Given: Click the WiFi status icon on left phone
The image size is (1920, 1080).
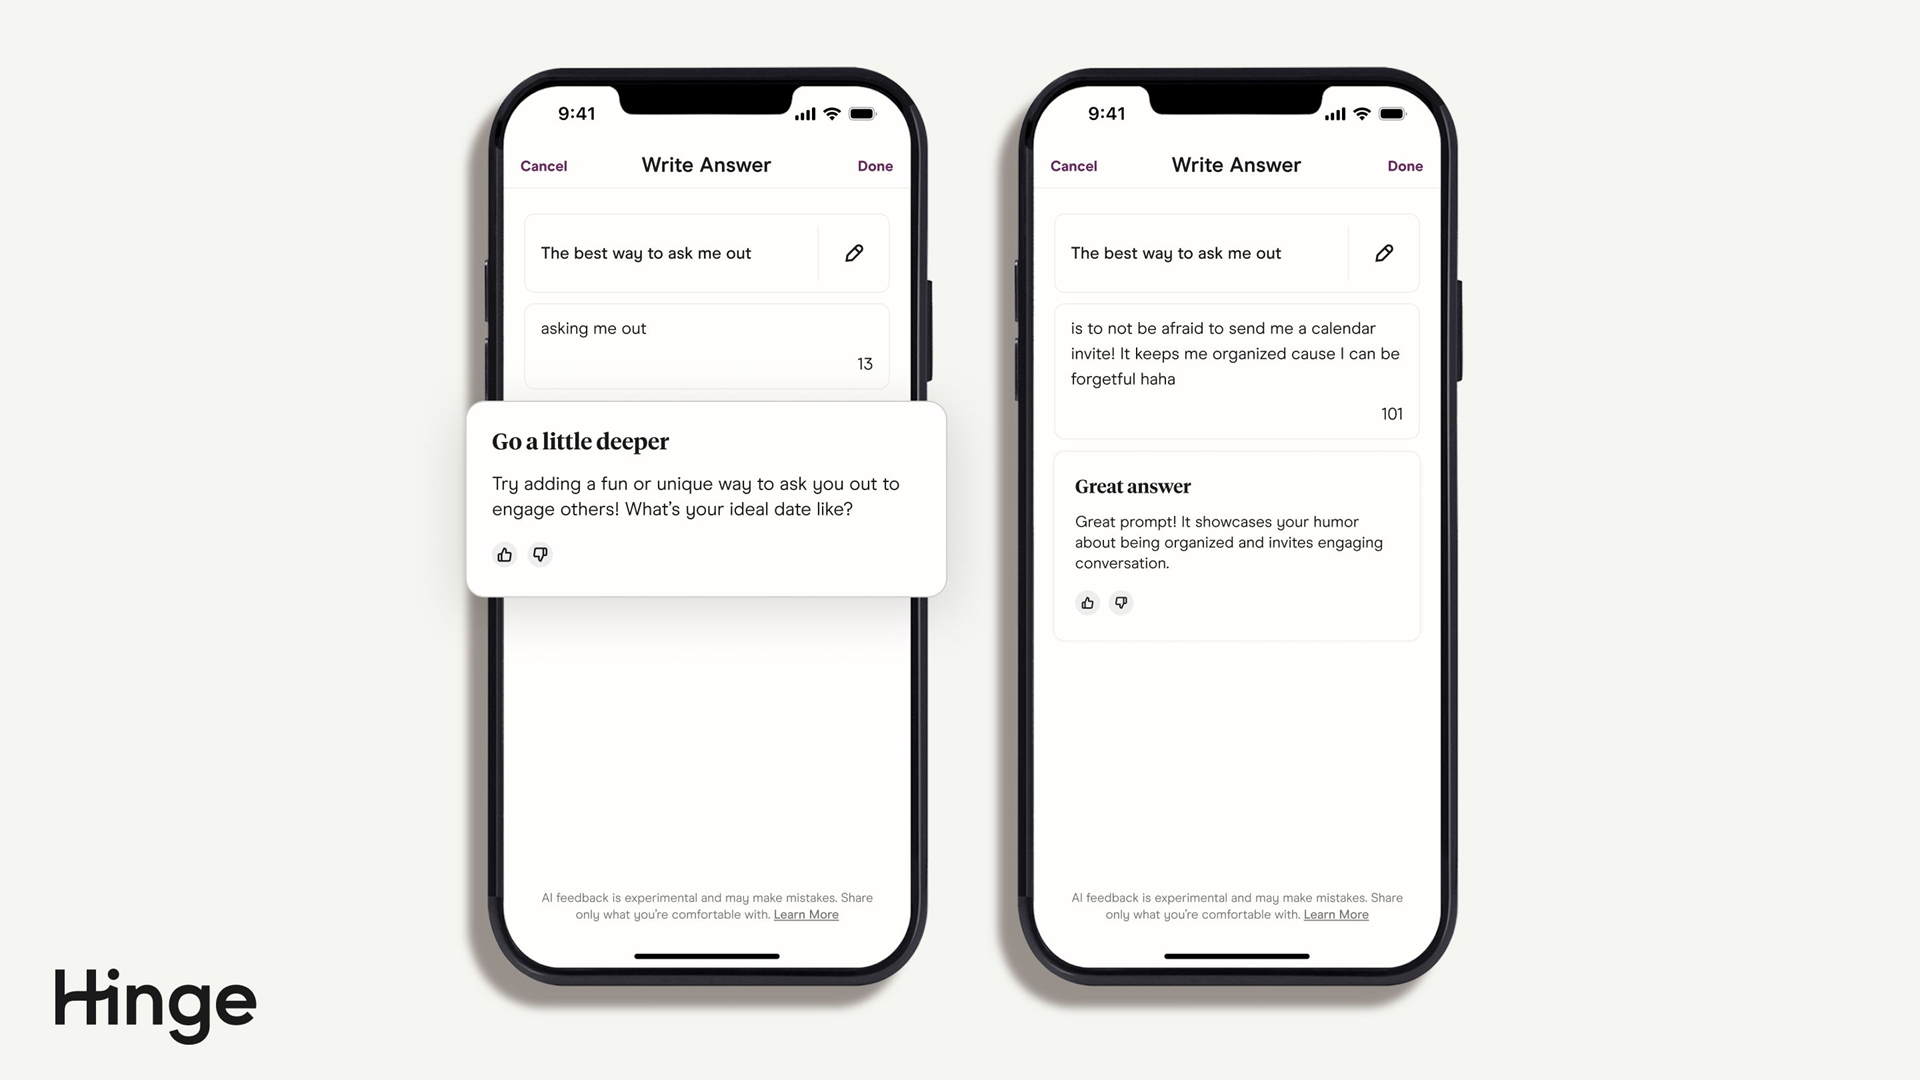Looking at the screenshot, I should 831,112.
